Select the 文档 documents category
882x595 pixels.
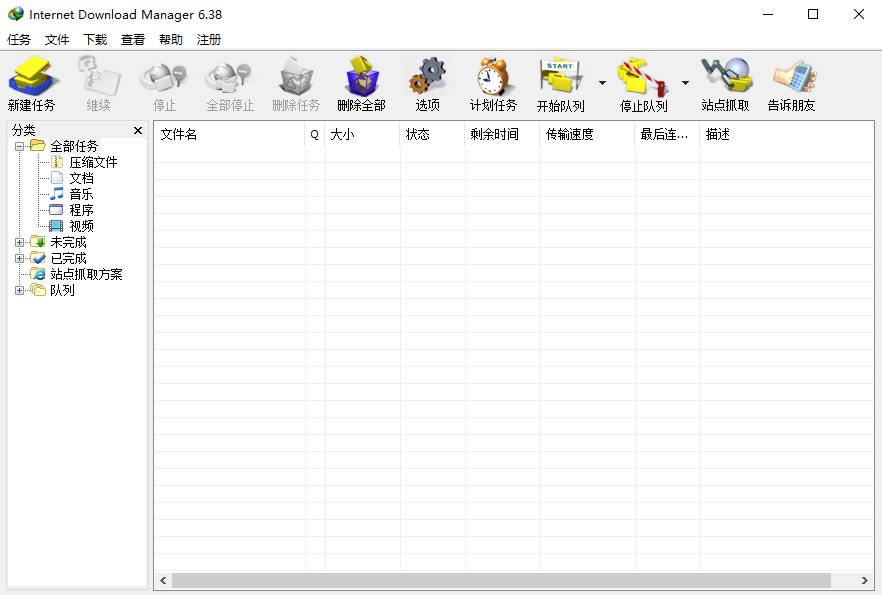click(82, 178)
